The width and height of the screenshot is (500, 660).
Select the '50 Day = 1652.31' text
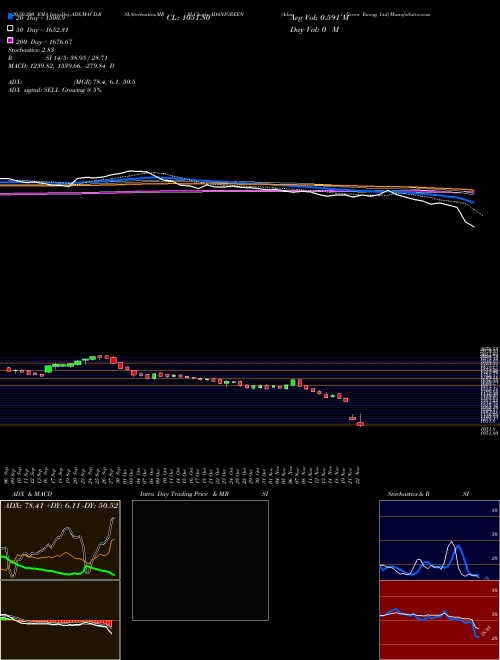click(x=43, y=30)
